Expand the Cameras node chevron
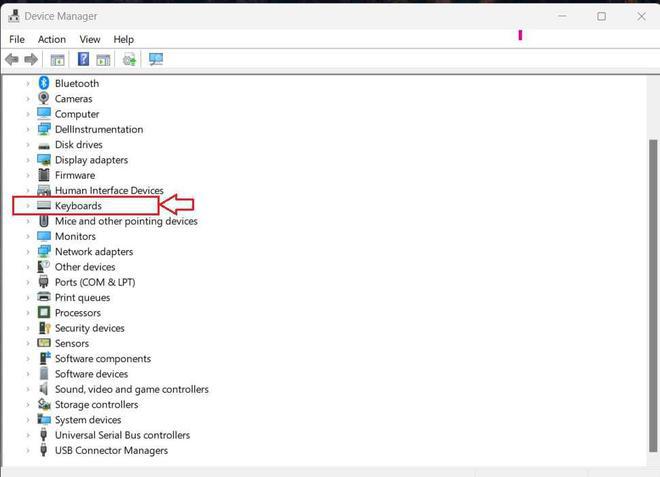The height and width of the screenshot is (477, 660). click(x=28, y=99)
